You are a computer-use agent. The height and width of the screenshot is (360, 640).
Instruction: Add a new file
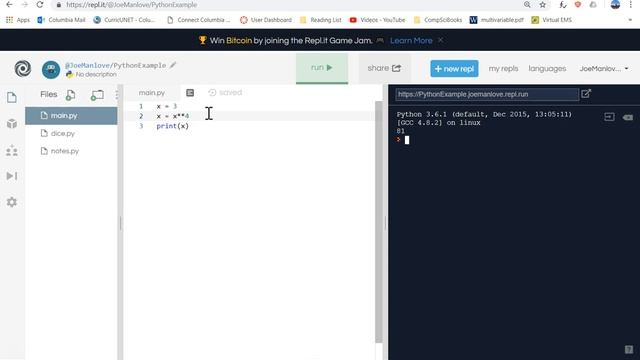[70, 95]
